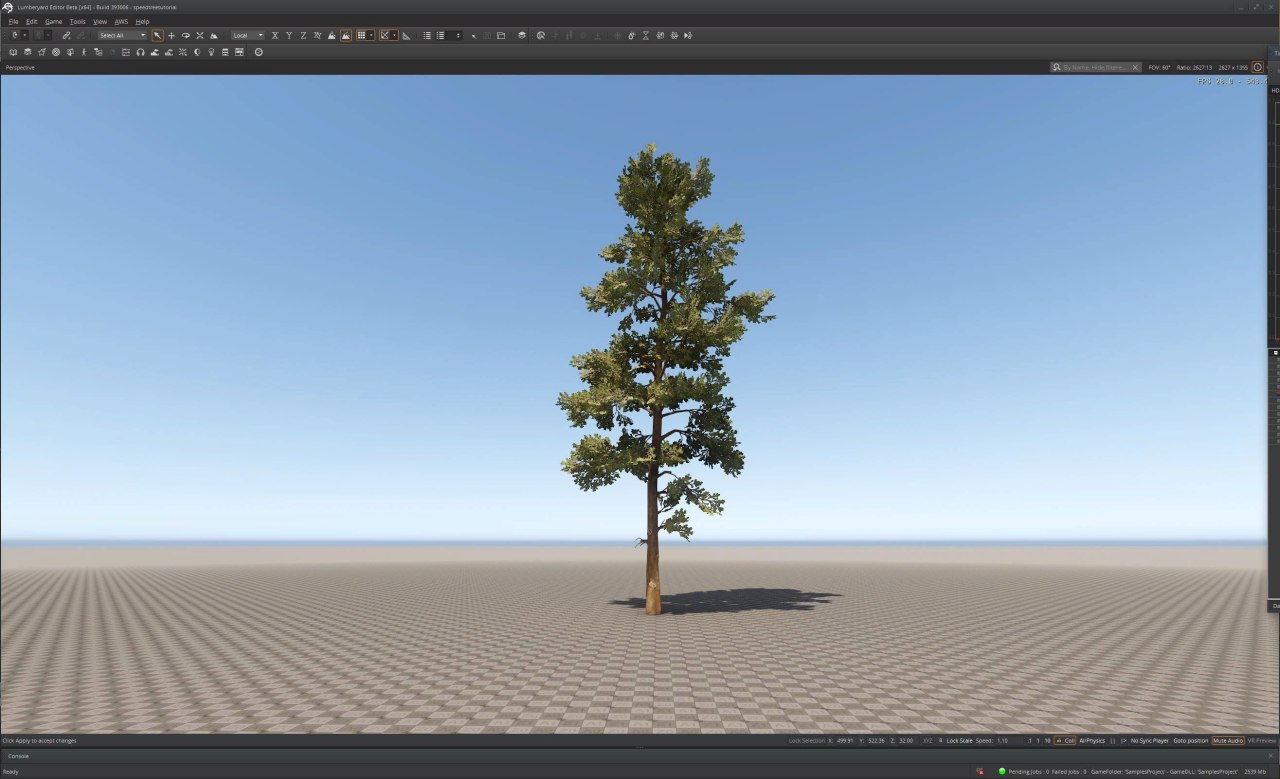Select the Scale object tool
This screenshot has width=1280, height=779.
199,35
